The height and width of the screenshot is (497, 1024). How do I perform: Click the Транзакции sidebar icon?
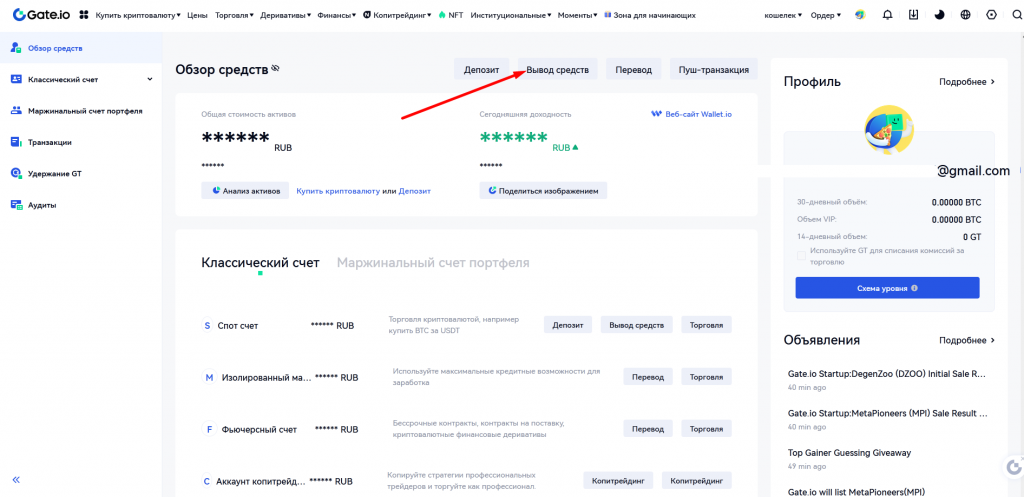(x=16, y=142)
